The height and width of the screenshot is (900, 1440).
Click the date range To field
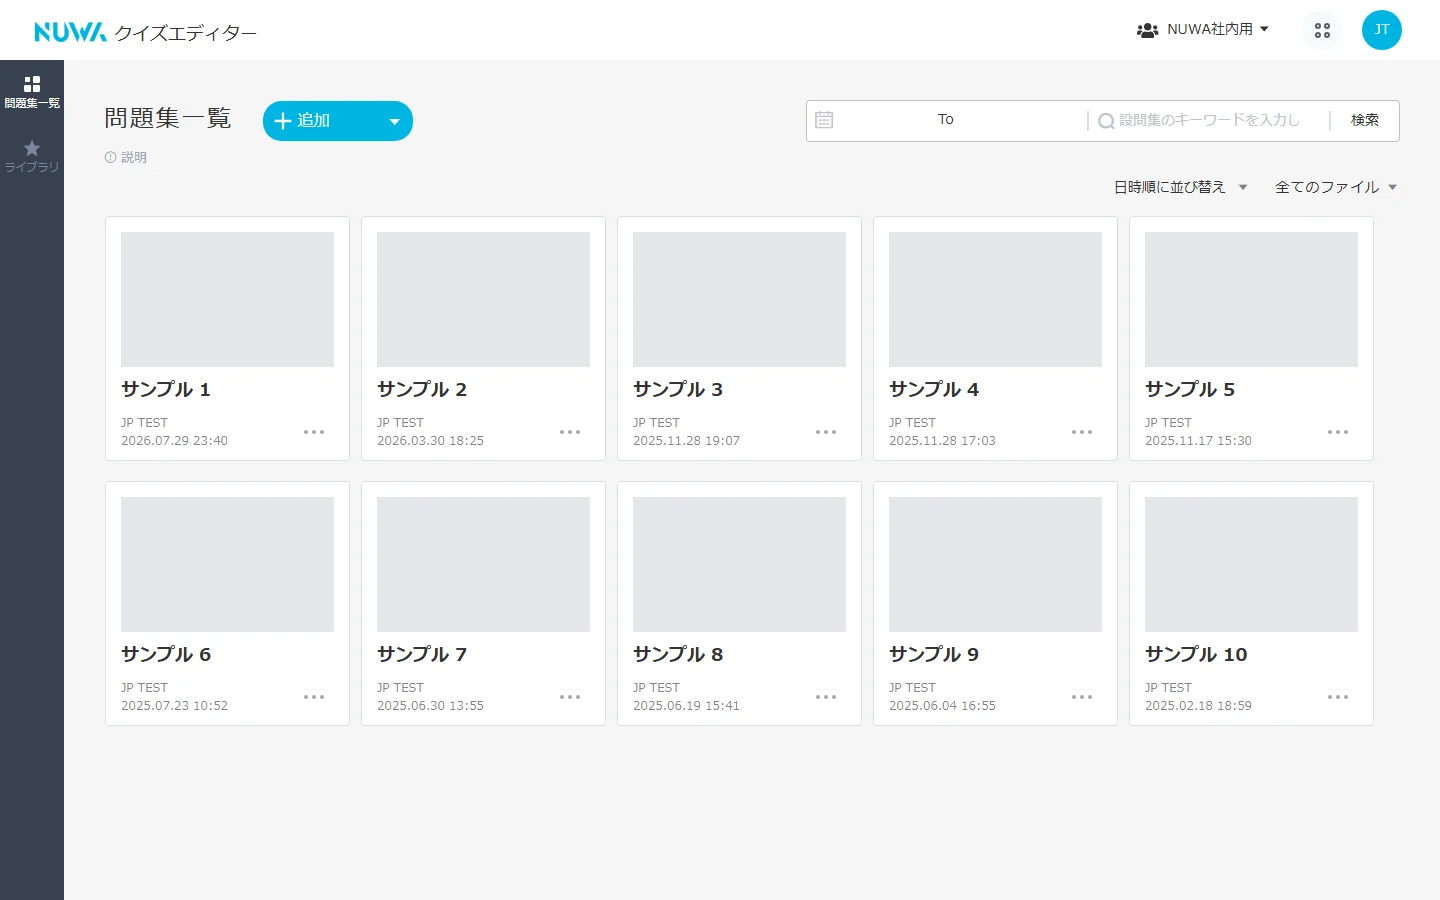click(x=946, y=120)
